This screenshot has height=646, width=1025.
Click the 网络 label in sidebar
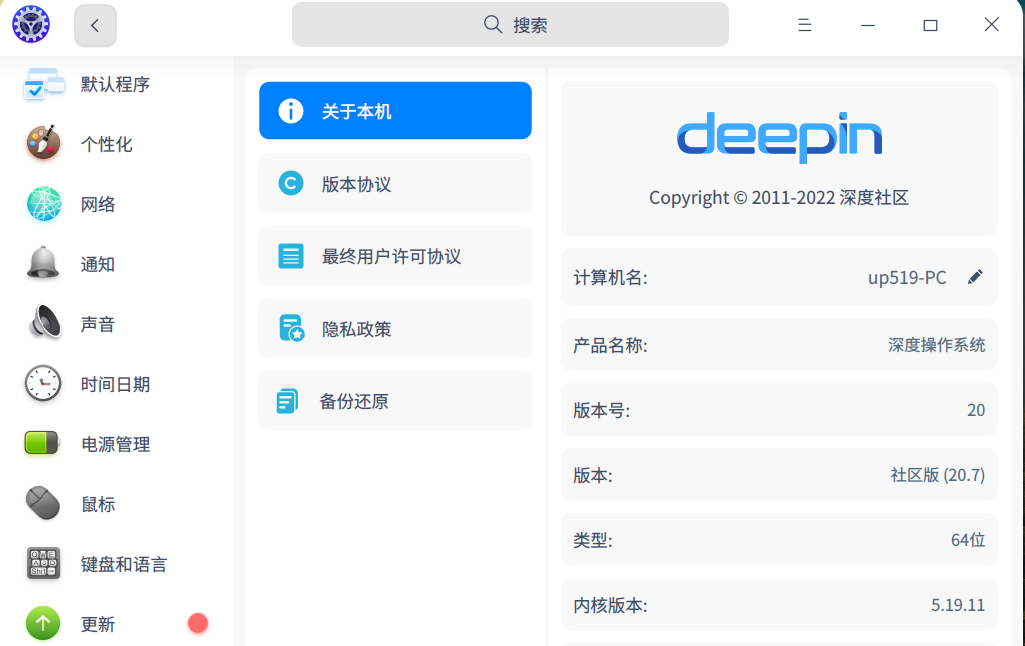click(x=98, y=205)
